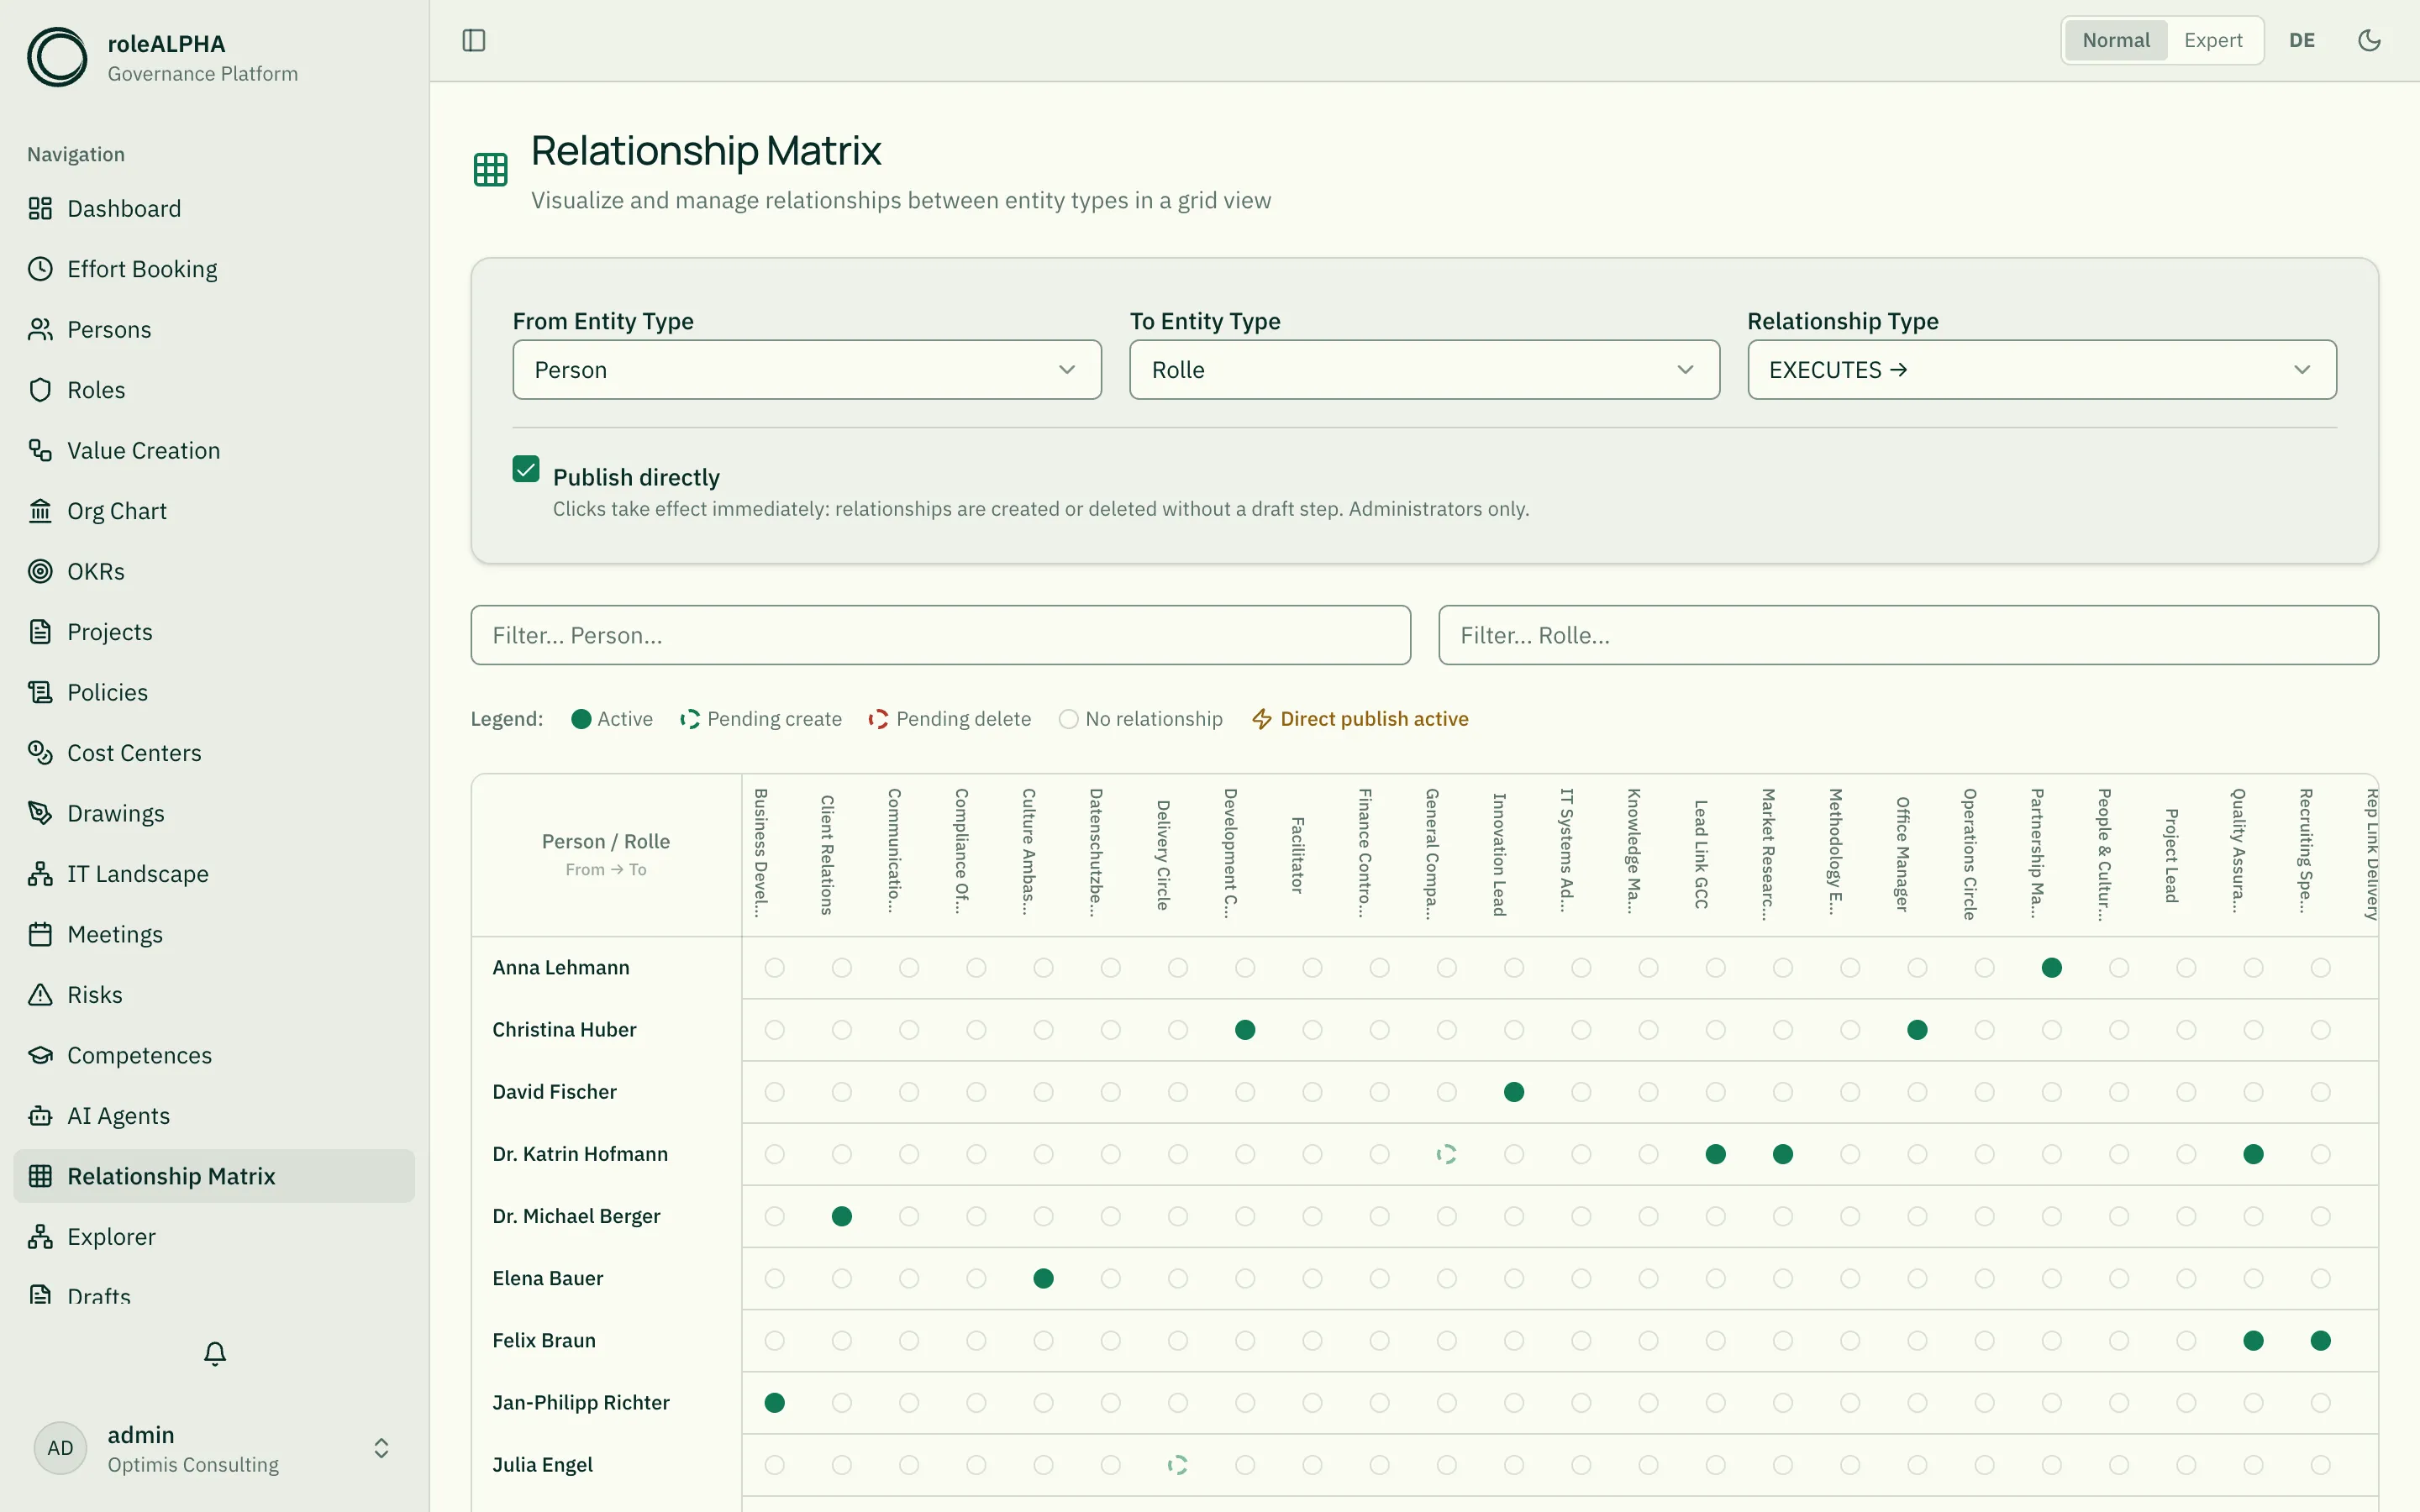Toggle Anna Lehmann Partnership Ma... active relationship

[2051, 967]
